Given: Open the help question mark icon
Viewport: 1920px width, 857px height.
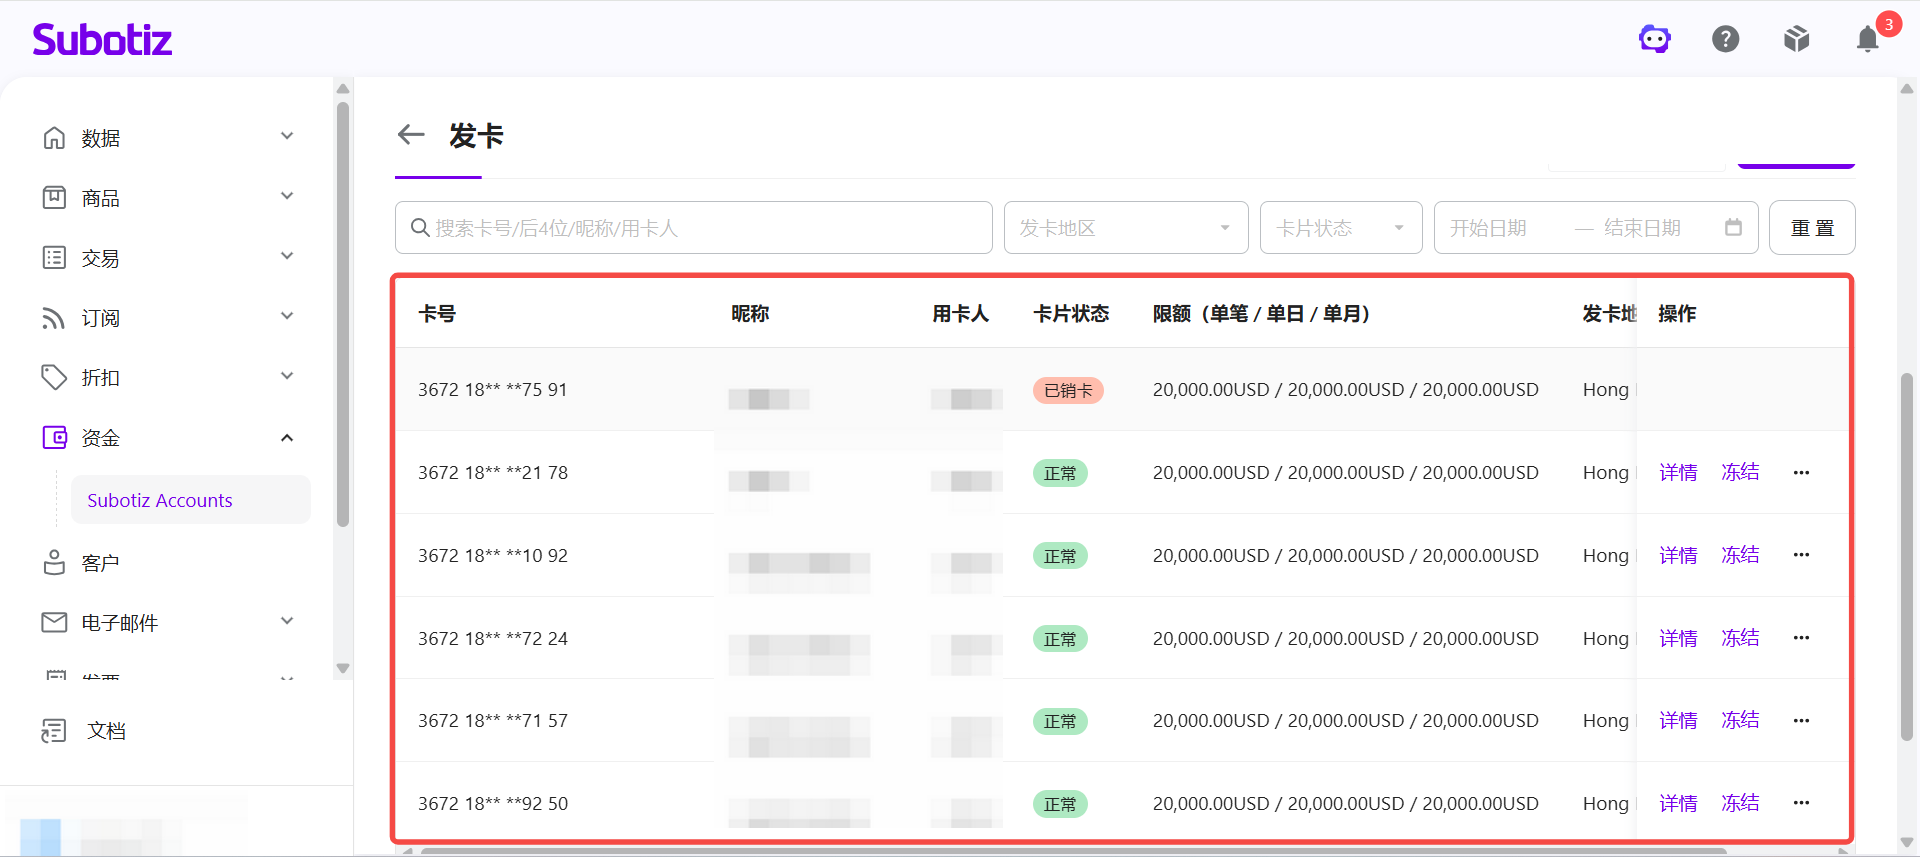Looking at the screenshot, I should coord(1726,39).
